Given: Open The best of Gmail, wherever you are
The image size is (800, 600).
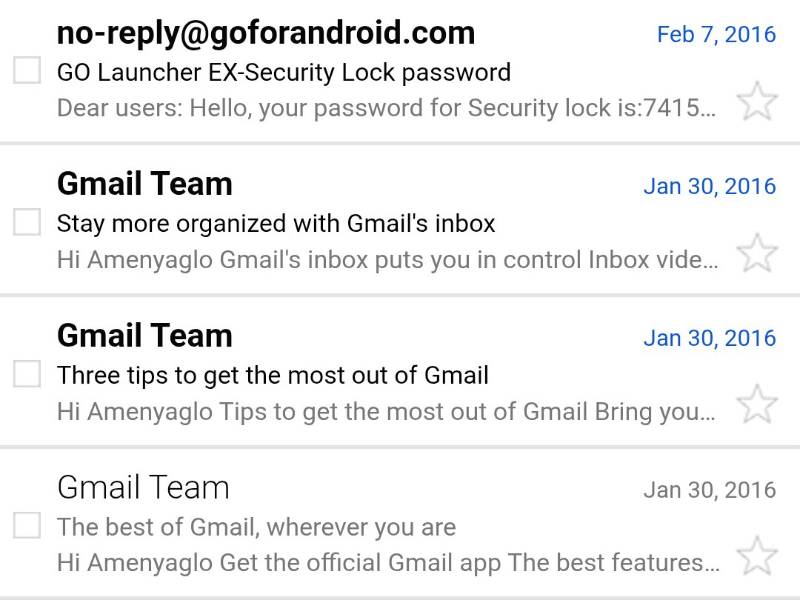Looking at the screenshot, I should [x=256, y=528].
